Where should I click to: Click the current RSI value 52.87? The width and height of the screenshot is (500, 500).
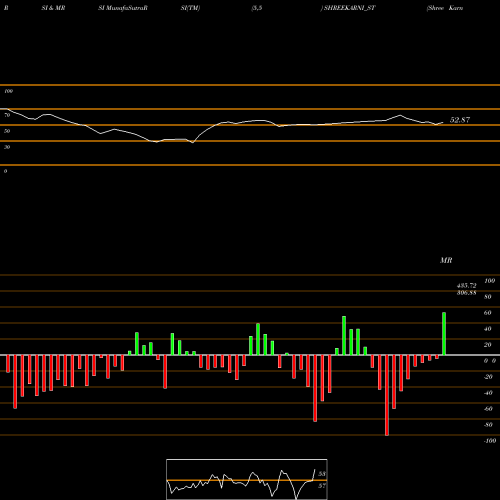(460, 120)
